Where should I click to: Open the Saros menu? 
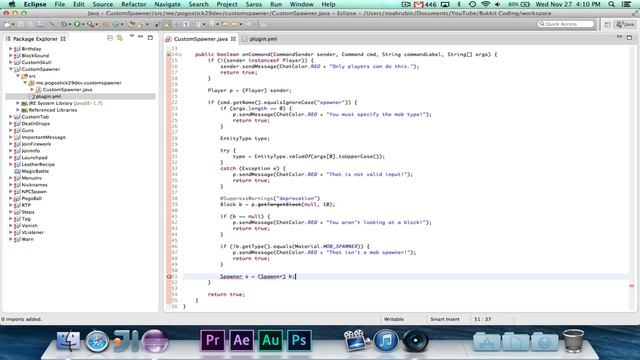253,4
